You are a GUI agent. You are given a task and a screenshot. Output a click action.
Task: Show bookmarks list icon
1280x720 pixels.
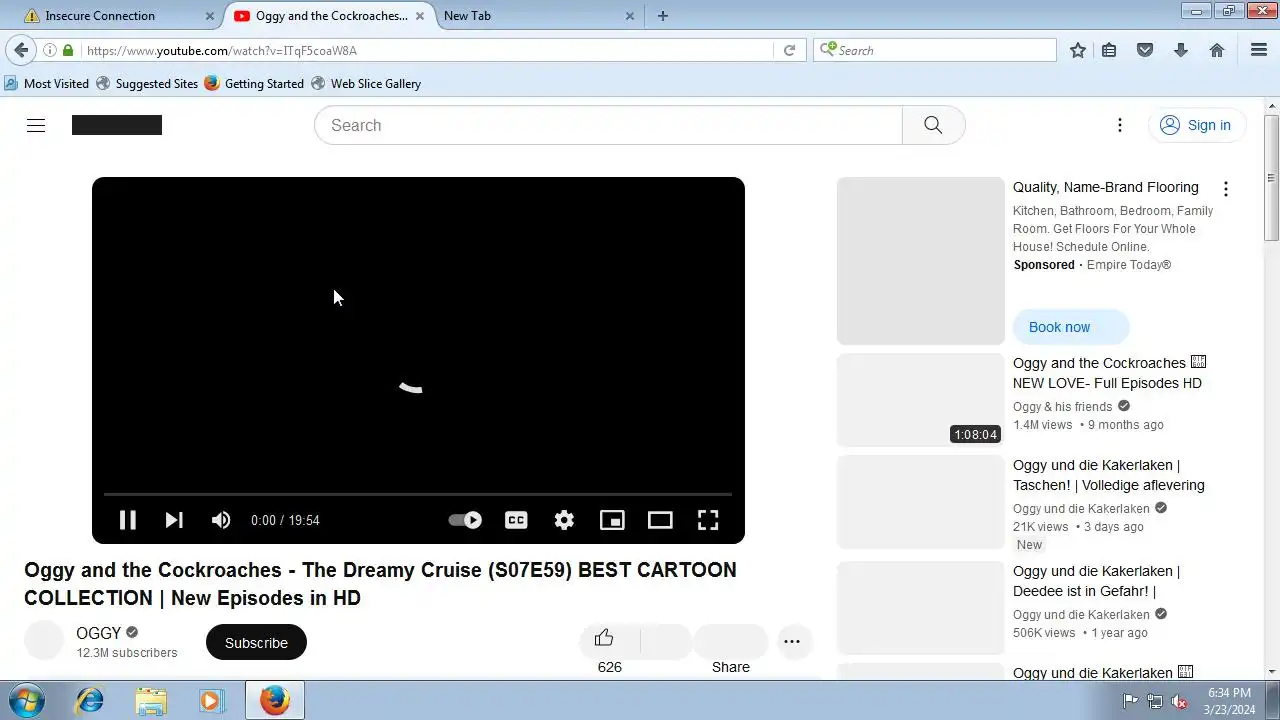pyautogui.click(x=1109, y=50)
